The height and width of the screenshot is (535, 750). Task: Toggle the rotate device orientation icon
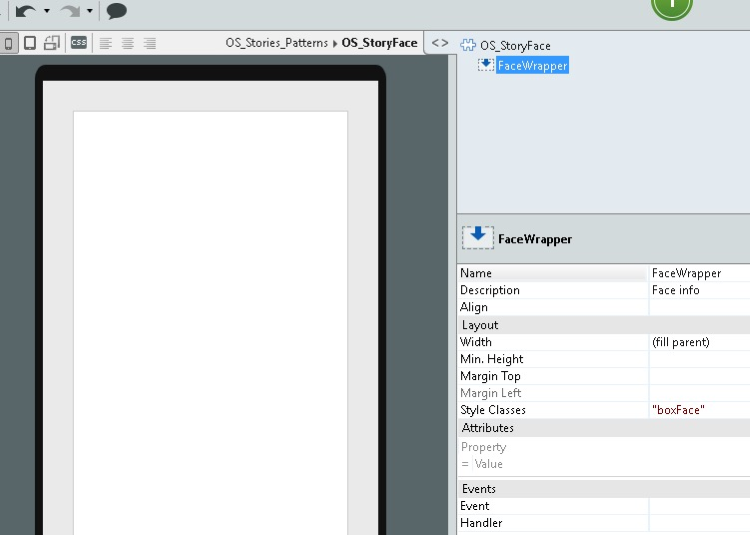click(x=52, y=43)
